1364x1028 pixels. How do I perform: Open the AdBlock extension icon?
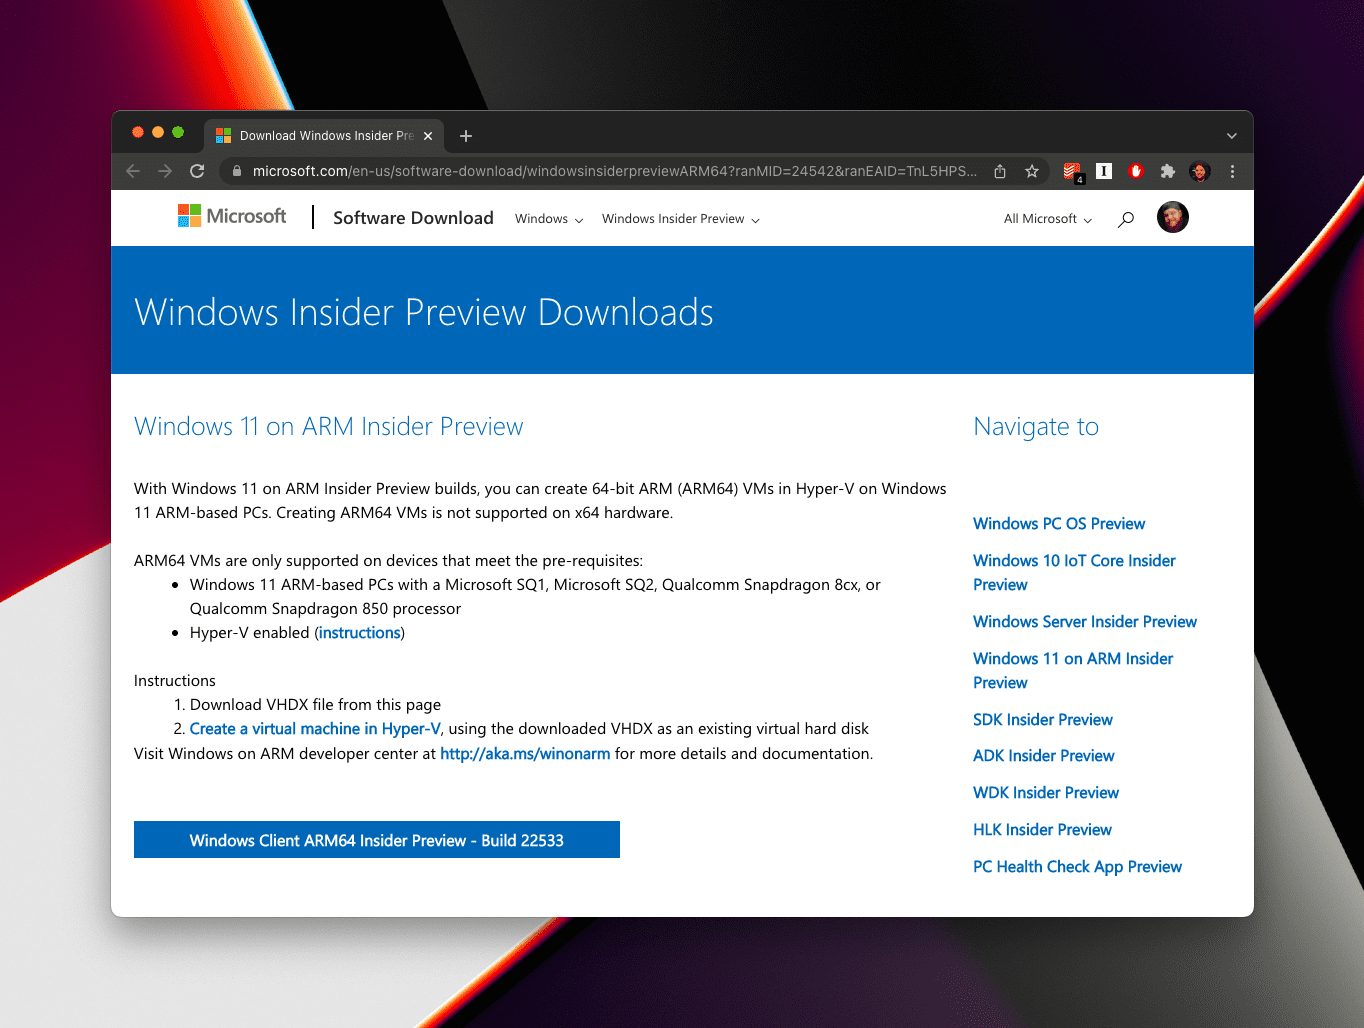coord(1135,171)
